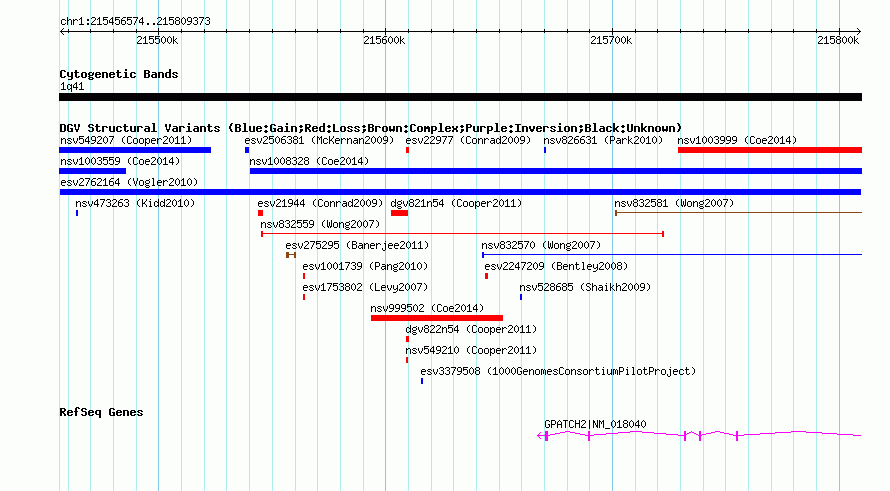Screen dimensions: 890x491
Task: Click the blue esv3379508 marker
Action: [x=422, y=381]
